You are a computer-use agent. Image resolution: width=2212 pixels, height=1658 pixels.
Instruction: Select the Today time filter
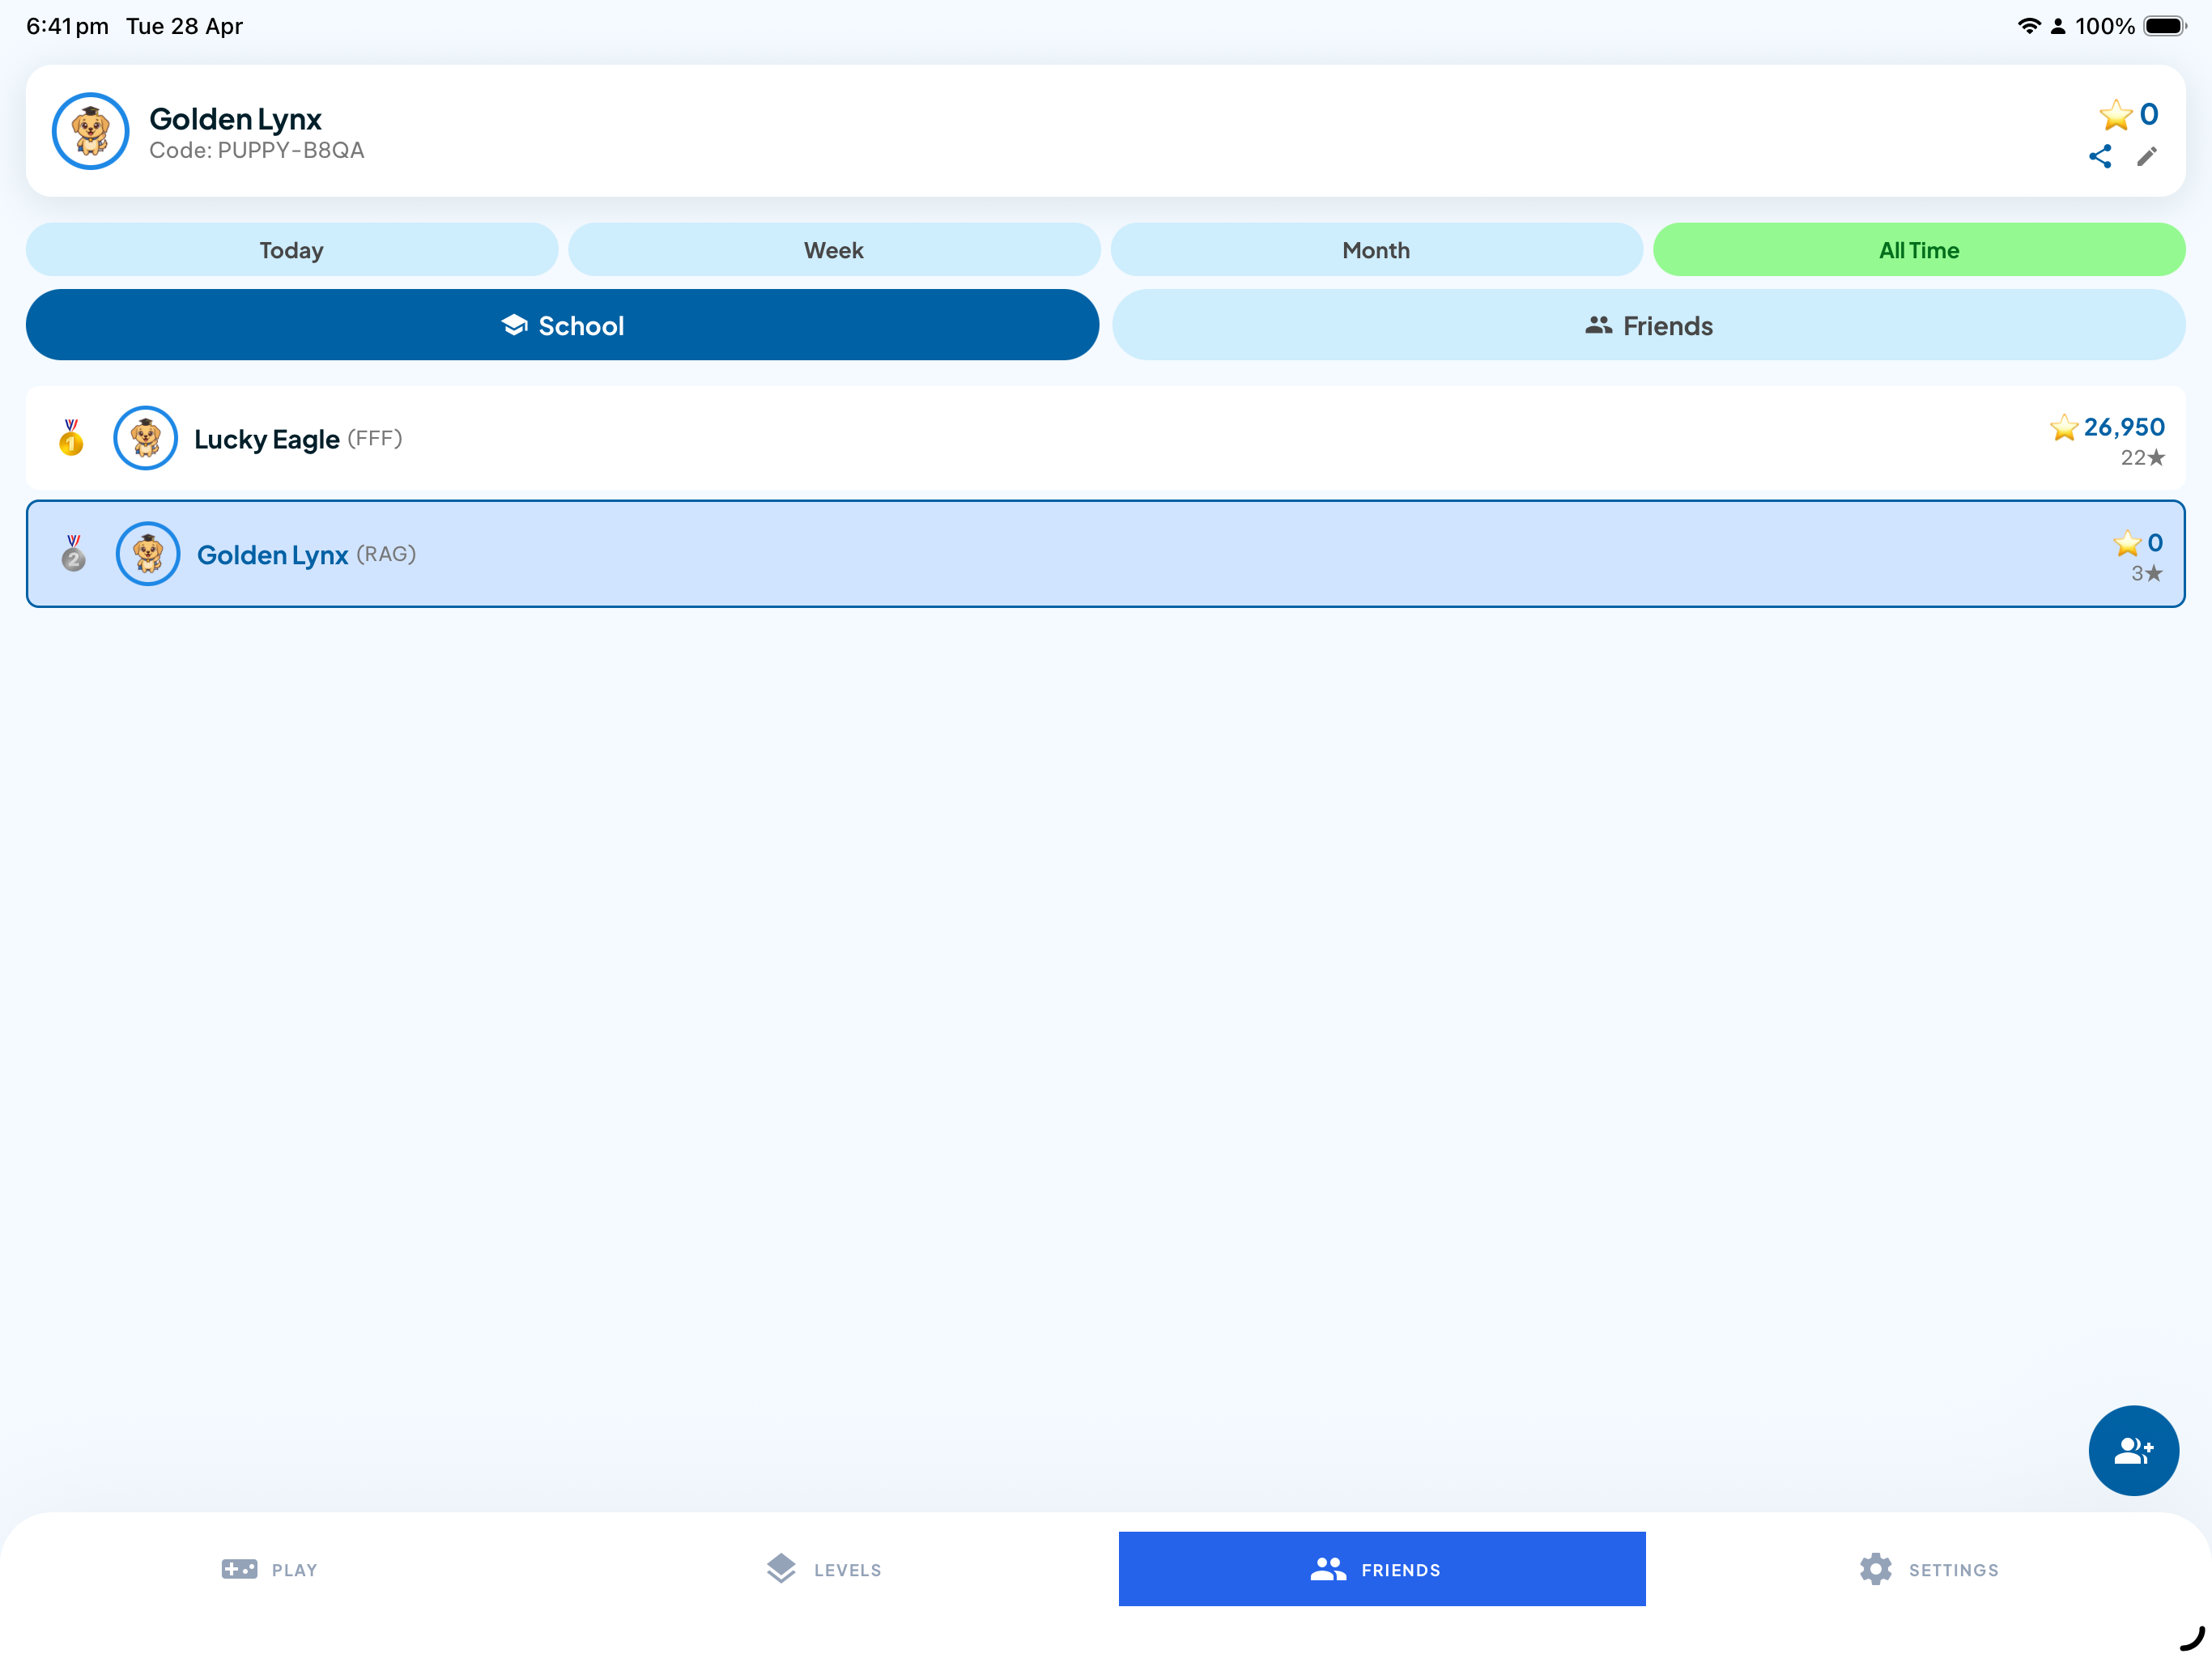tap(292, 250)
